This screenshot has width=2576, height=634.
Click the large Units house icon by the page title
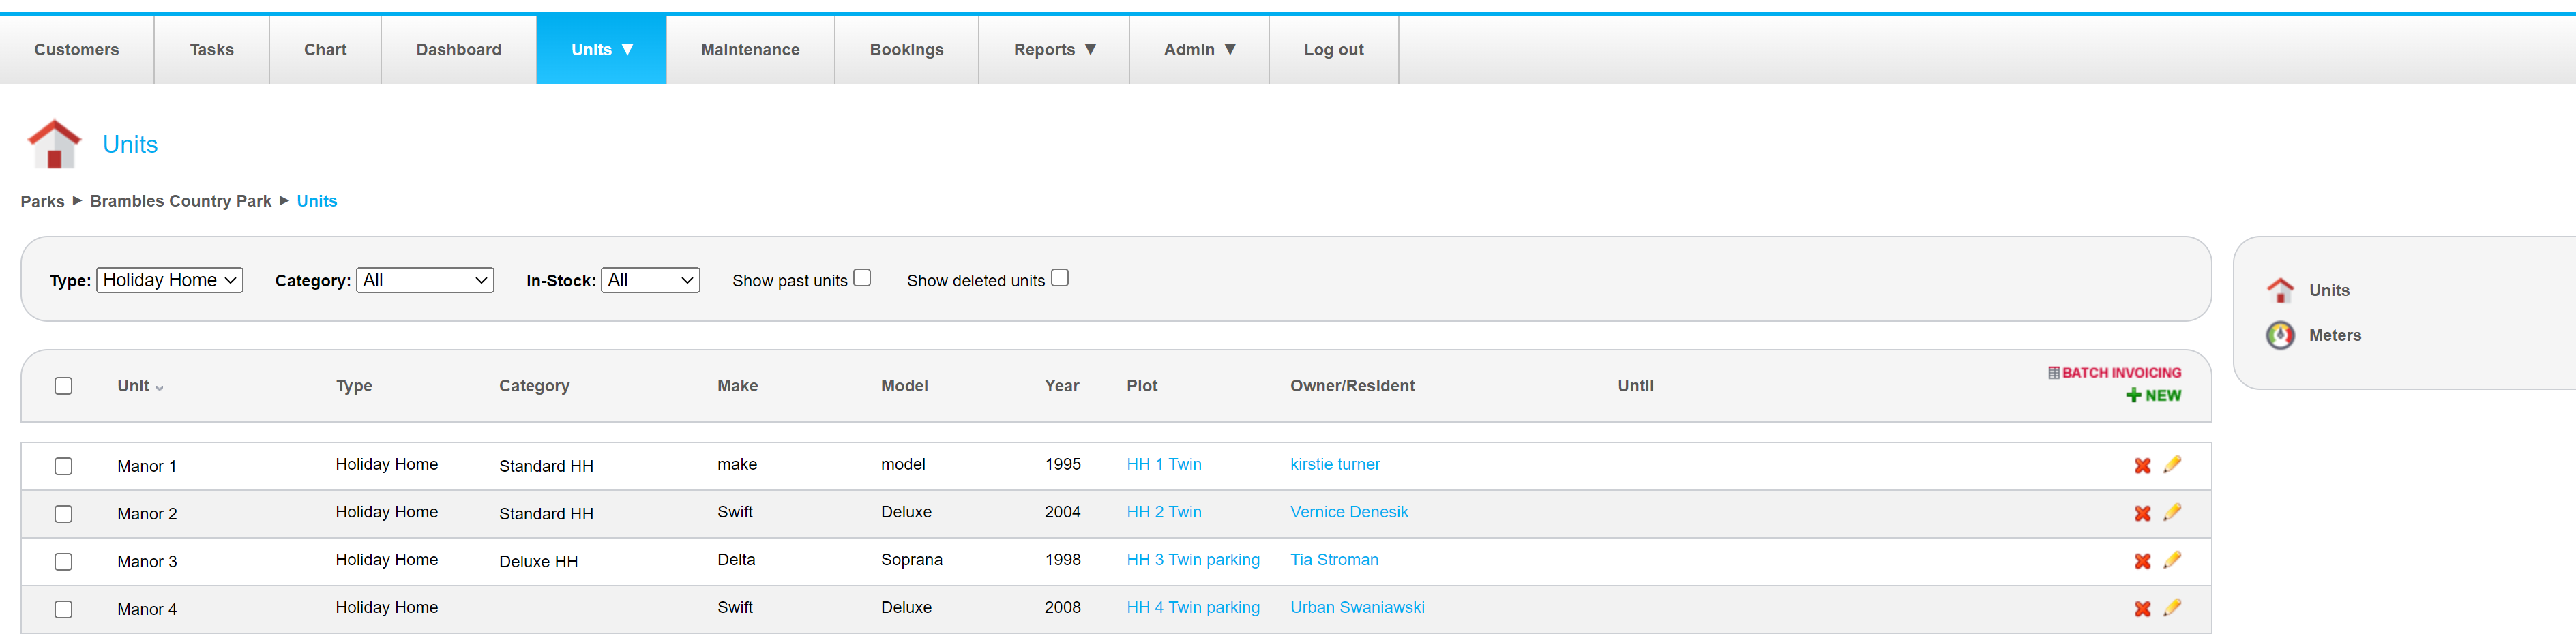[54, 144]
